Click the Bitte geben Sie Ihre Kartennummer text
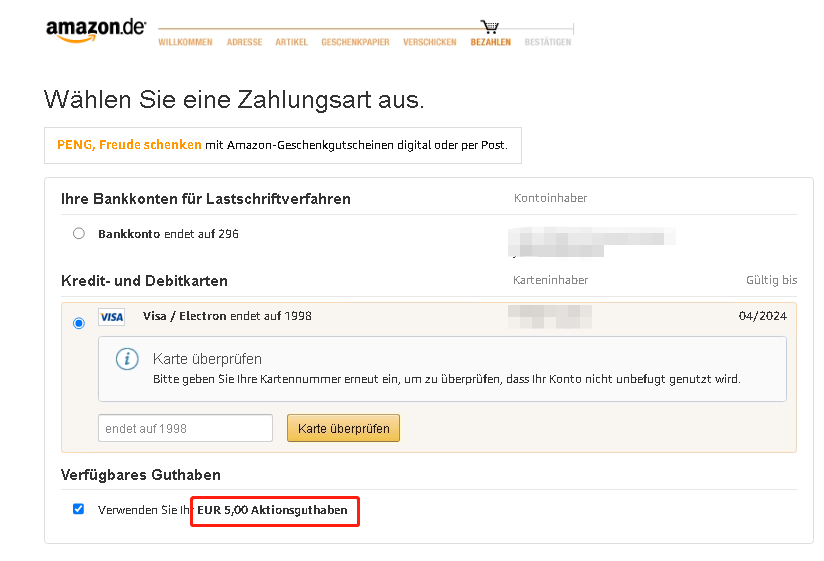824x561 pixels. tap(447, 379)
